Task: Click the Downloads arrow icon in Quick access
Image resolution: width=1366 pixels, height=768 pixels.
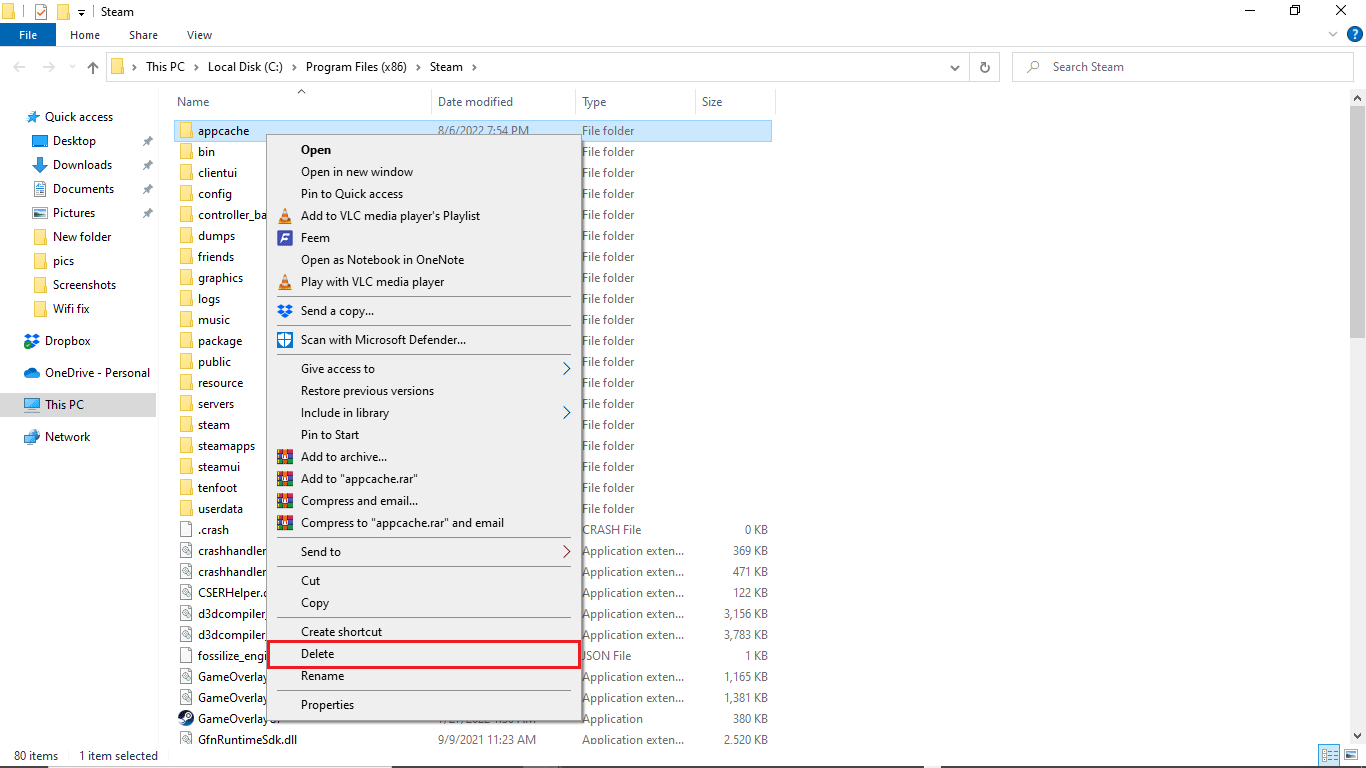Action: (40, 165)
